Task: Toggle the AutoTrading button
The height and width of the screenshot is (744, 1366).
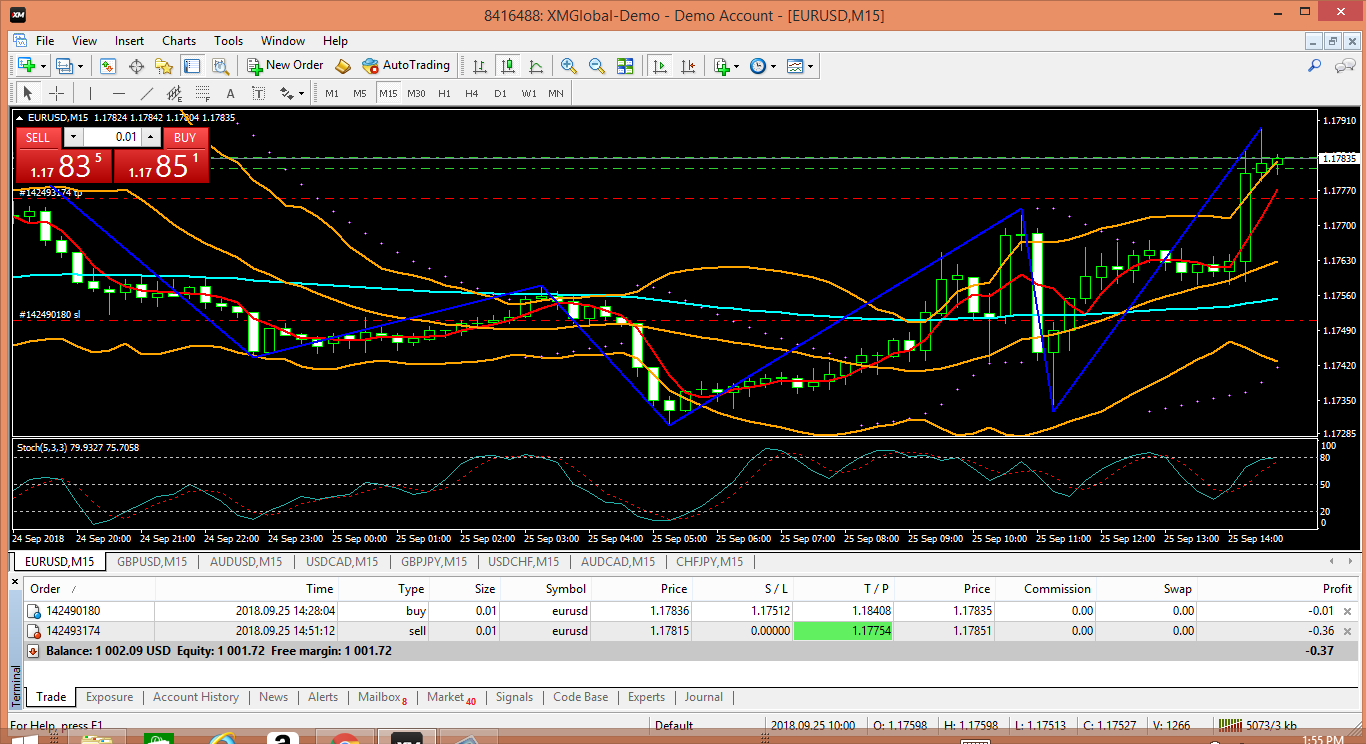Action: pyautogui.click(x=406, y=66)
